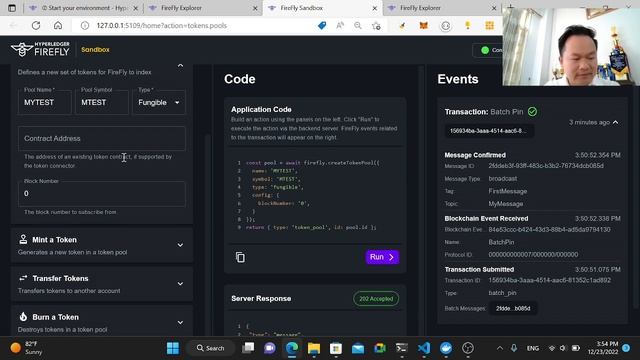Click the Name value BatchPin
Viewport: 640px width, 360px height.
tap(501, 242)
